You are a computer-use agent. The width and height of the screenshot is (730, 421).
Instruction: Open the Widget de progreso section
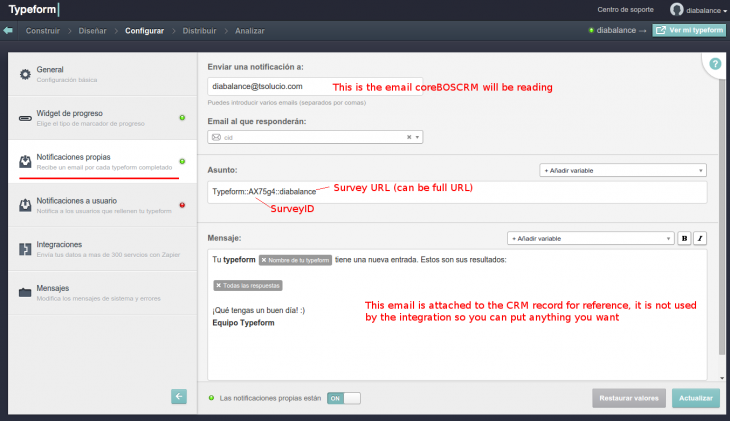click(x=102, y=118)
